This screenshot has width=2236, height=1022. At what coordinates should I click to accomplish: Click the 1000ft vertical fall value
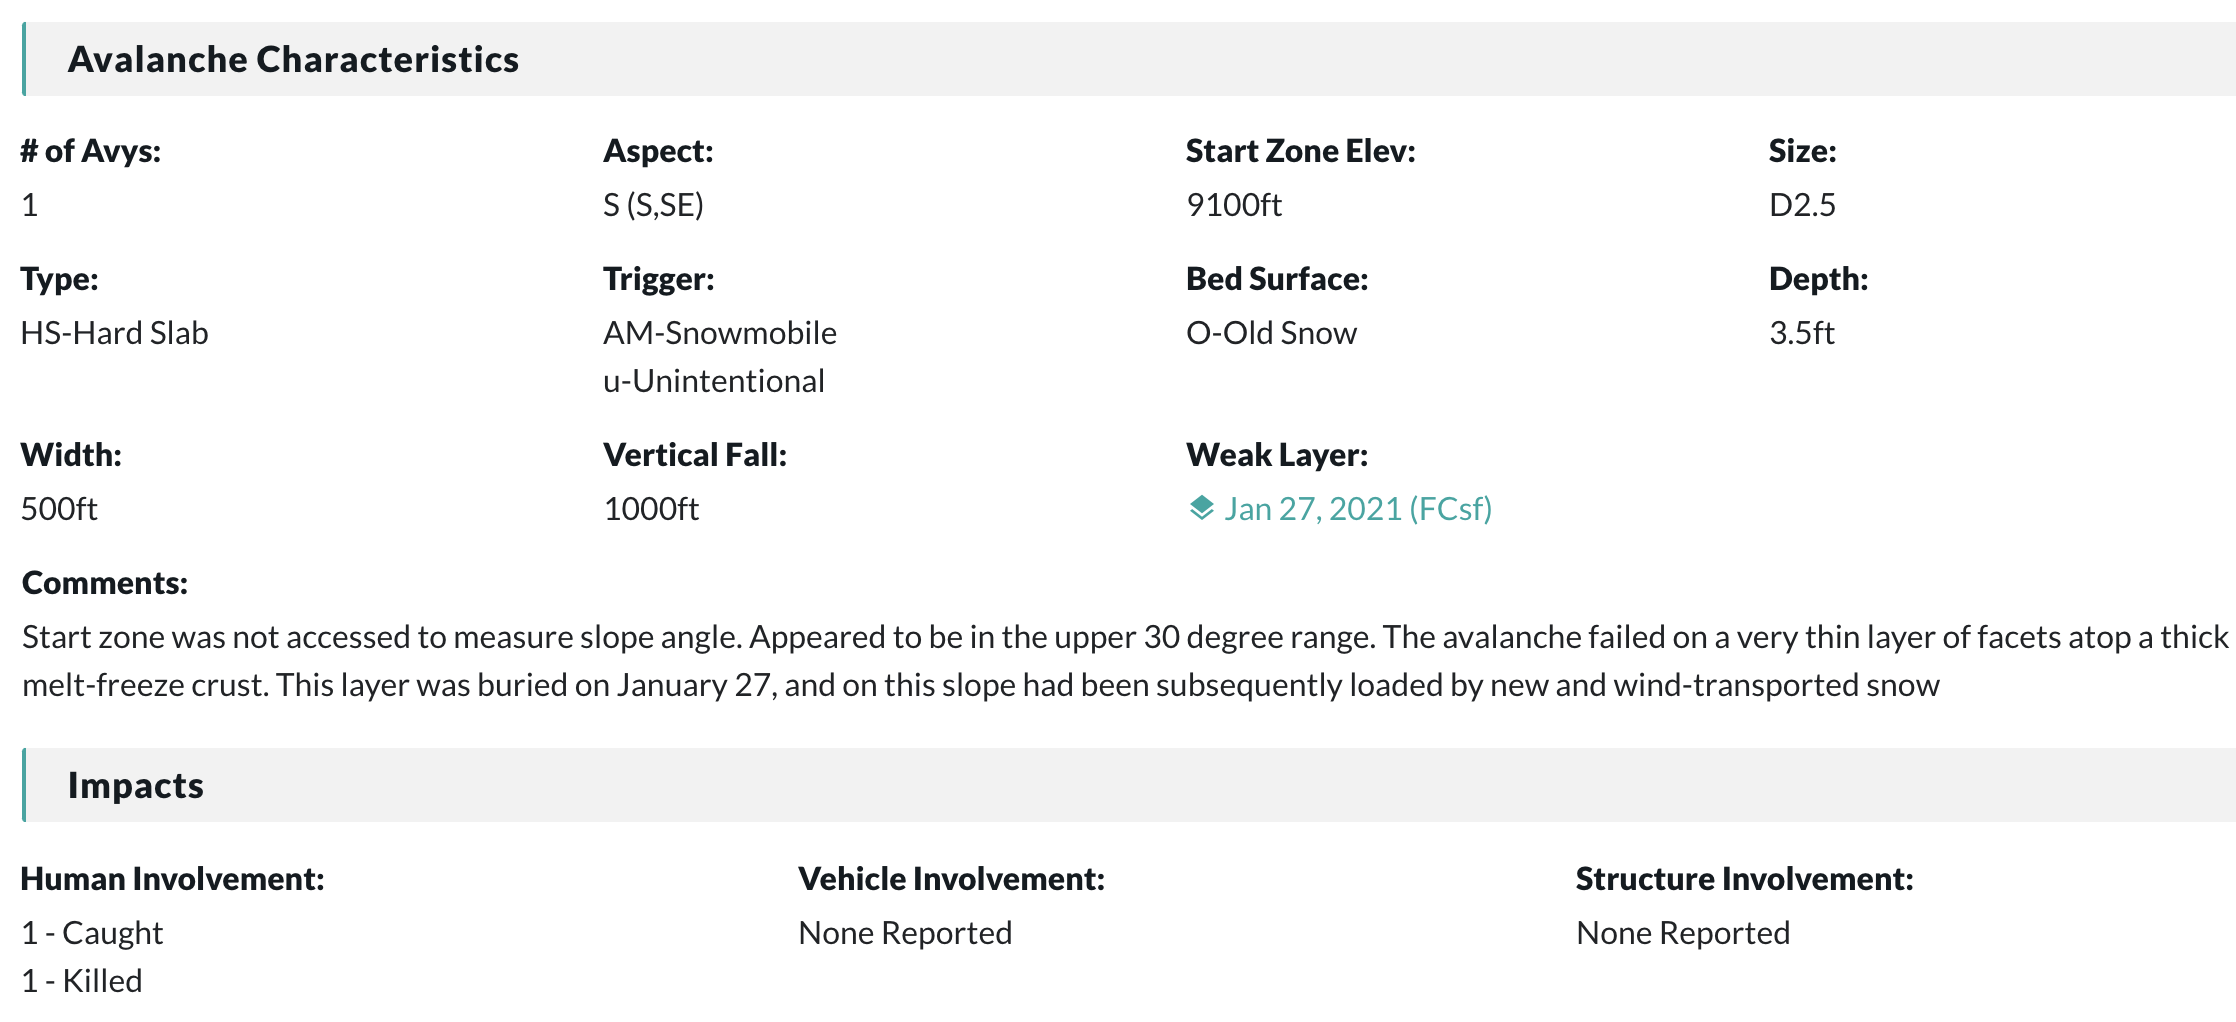coord(651,509)
